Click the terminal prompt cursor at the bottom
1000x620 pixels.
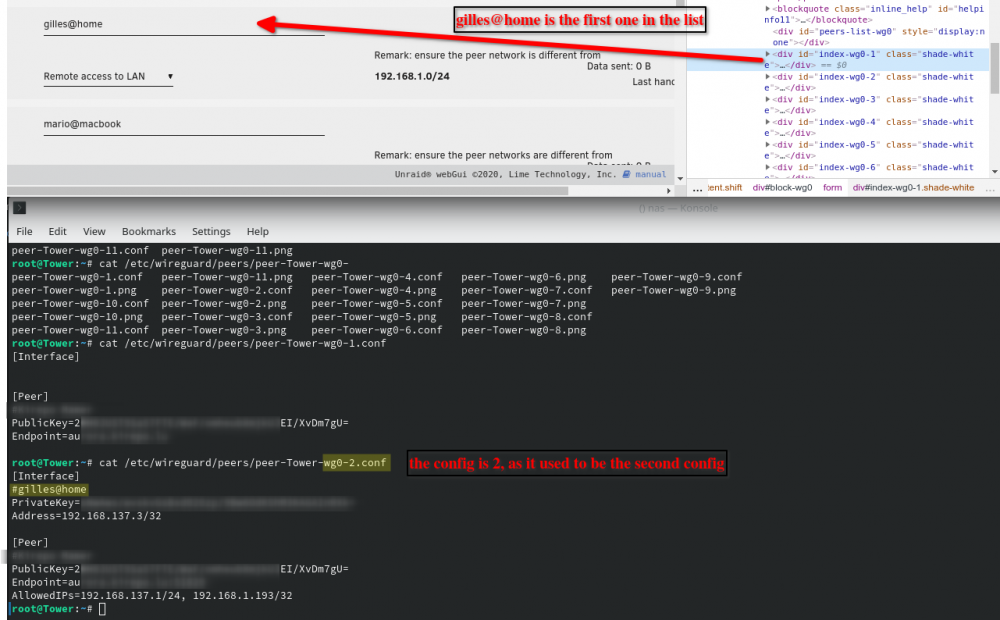click(x=102, y=609)
